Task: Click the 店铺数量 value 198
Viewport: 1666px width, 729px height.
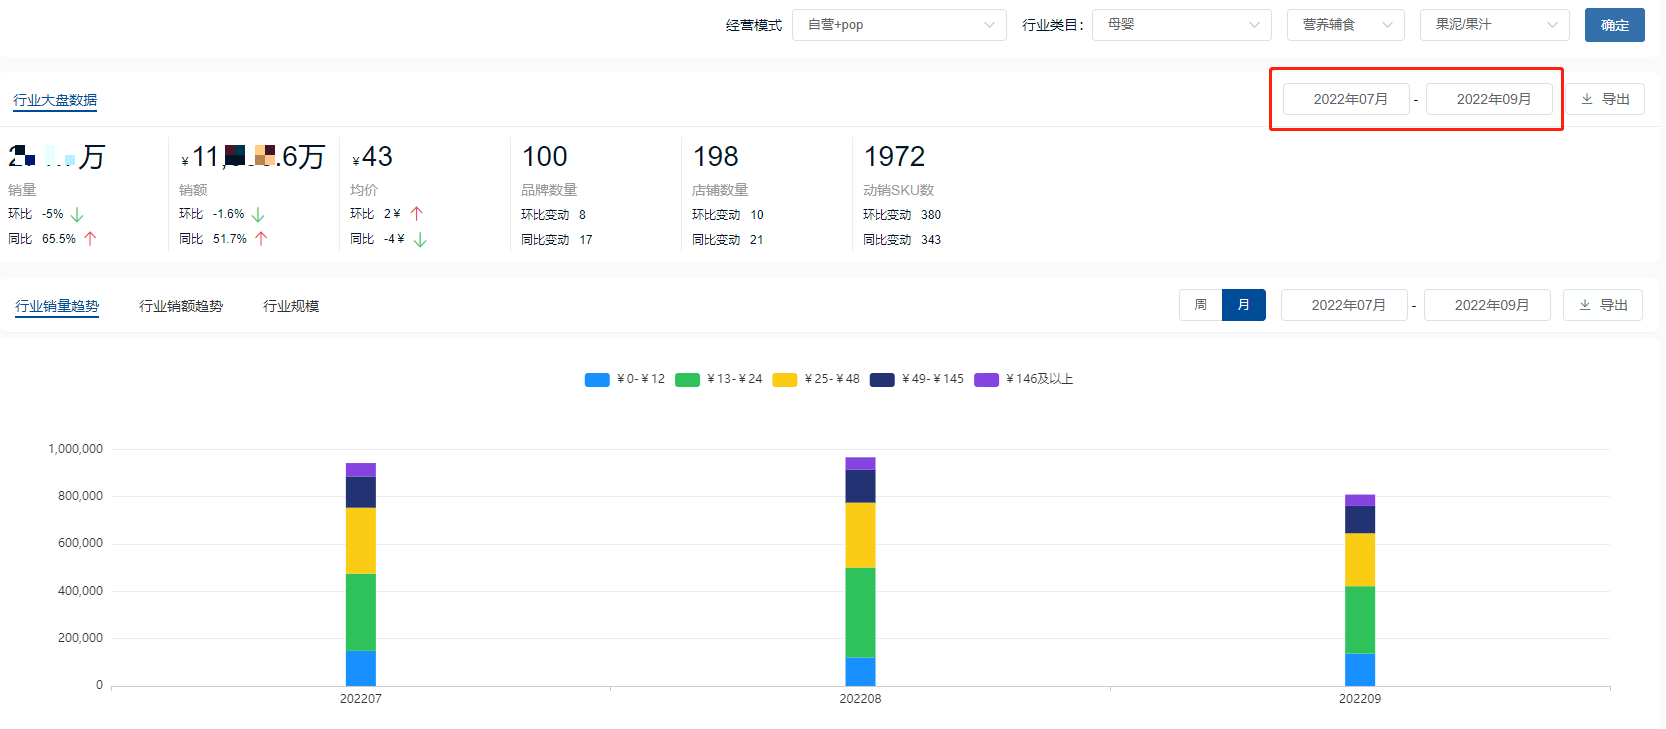Action: (716, 157)
